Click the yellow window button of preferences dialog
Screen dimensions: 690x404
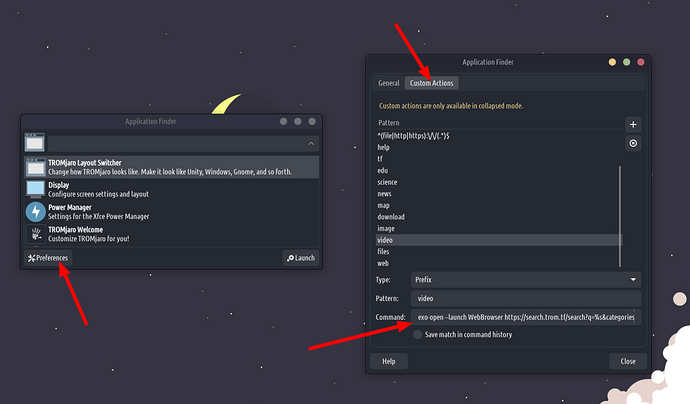[612, 62]
